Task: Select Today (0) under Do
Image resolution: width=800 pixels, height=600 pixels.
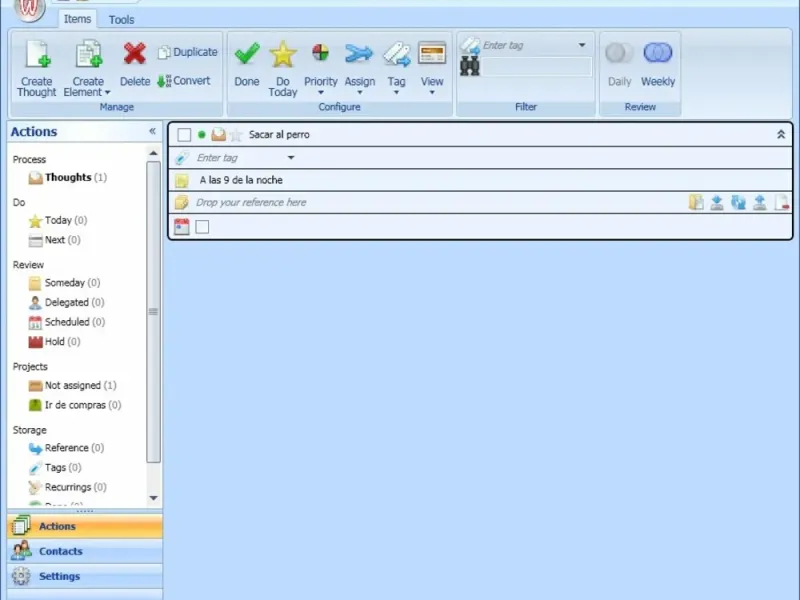Action: coord(58,220)
